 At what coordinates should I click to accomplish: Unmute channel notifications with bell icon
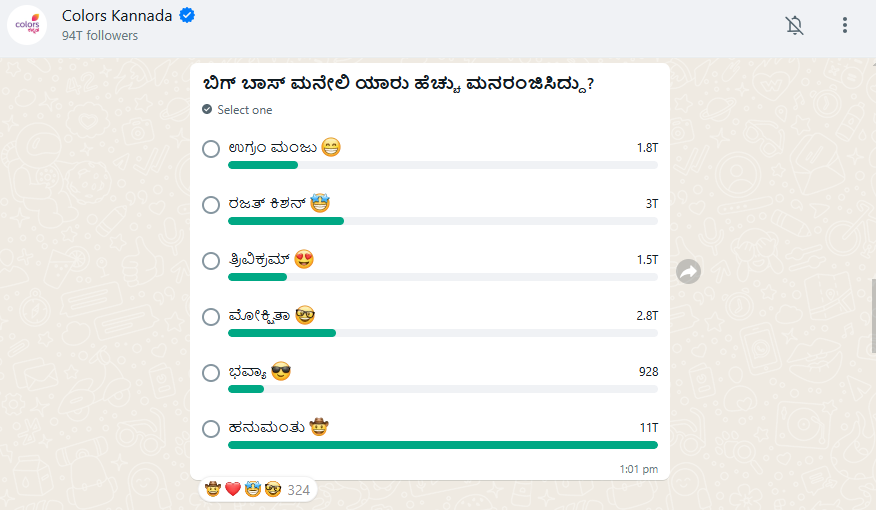[x=795, y=25]
